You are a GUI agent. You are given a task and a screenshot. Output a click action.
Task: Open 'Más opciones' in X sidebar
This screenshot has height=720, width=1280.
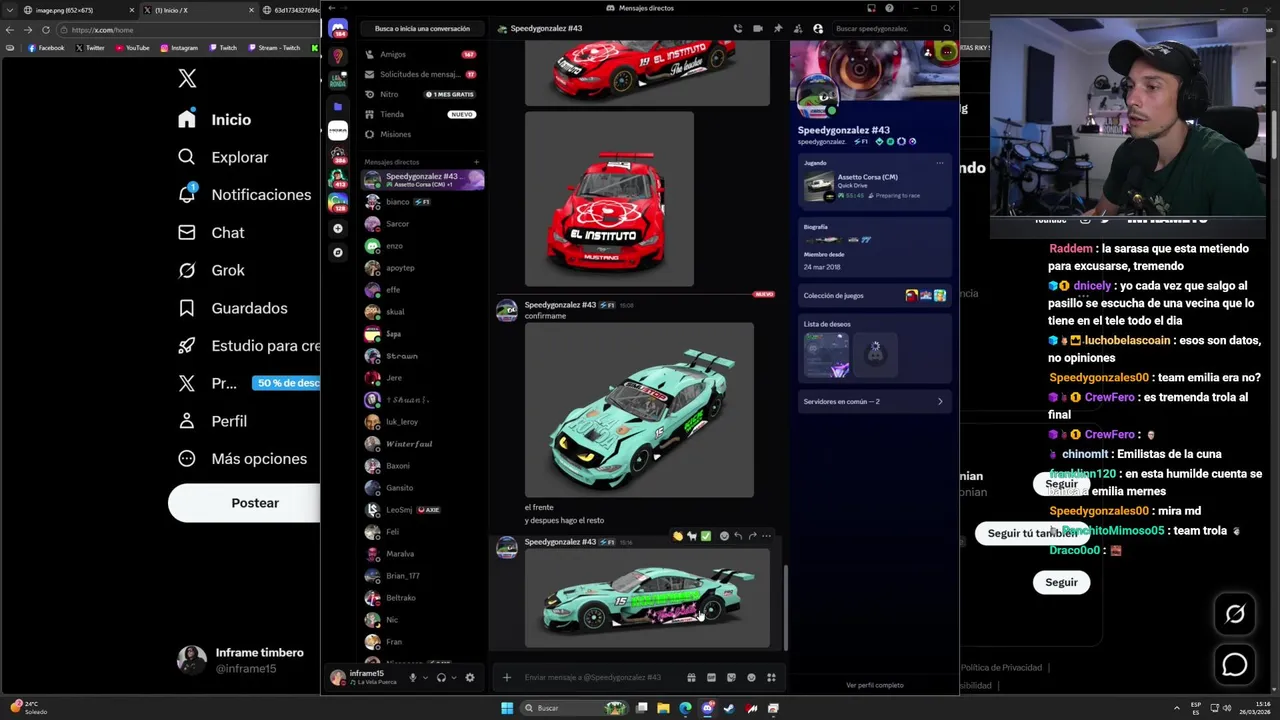pyautogui.click(x=243, y=459)
